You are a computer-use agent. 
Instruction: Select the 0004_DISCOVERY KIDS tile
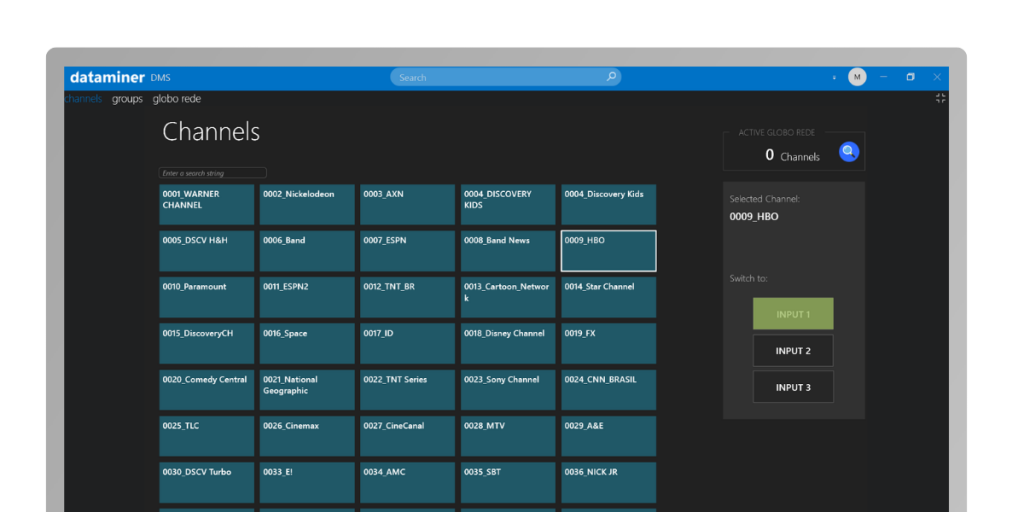pos(508,204)
